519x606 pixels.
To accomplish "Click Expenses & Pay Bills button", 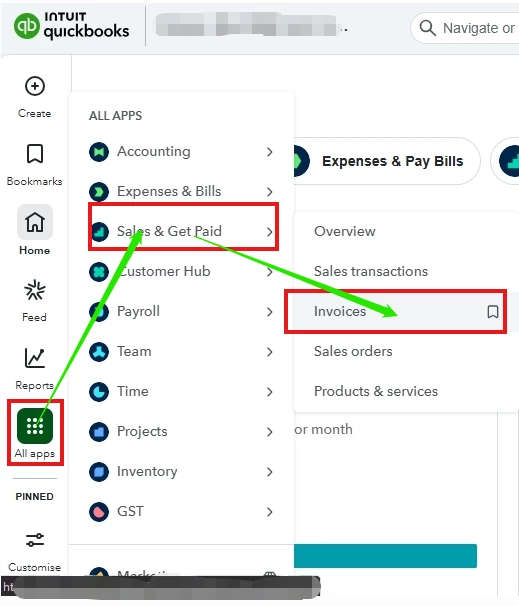I will pyautogui.click(x=387, y=161).
